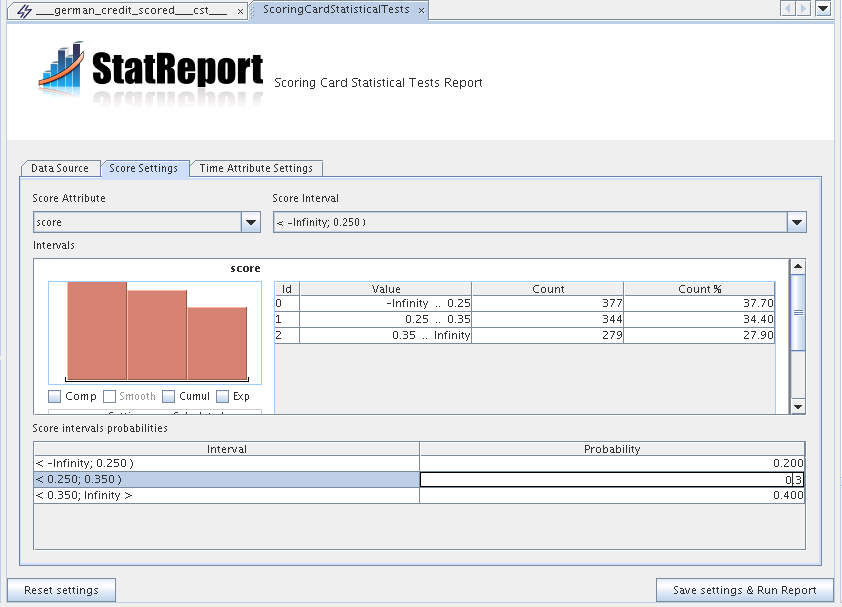
Task: Click the Score Interval combo box field
Action: point(531,222)
